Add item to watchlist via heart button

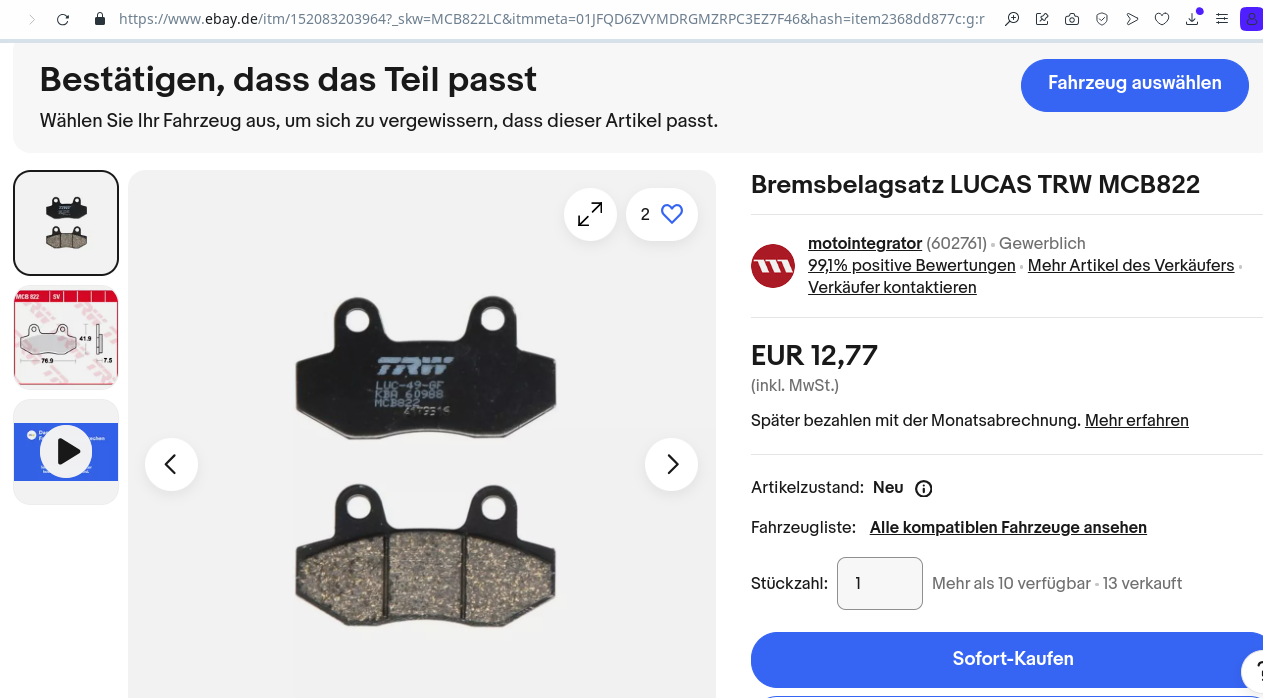(x=662, y=214)
